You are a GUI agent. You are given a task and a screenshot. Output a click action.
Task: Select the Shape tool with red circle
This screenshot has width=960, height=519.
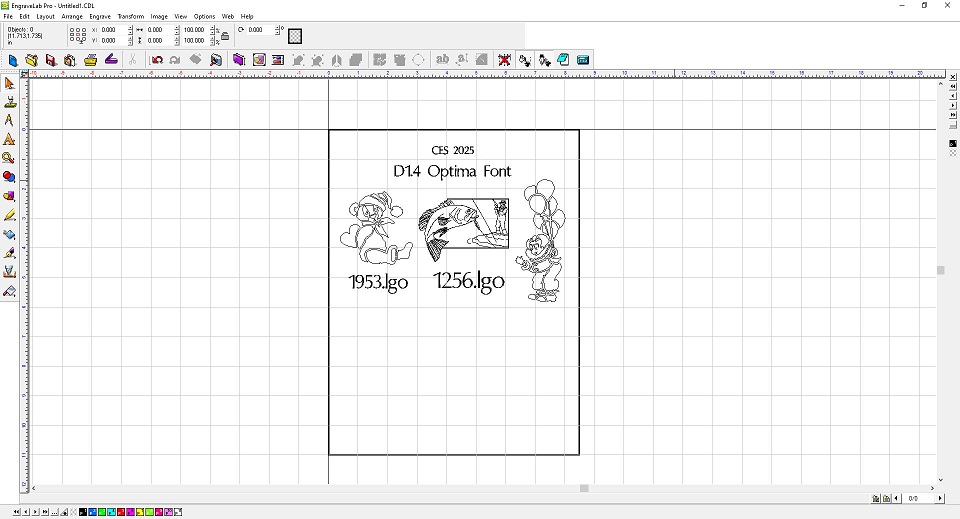coord(9,177)
